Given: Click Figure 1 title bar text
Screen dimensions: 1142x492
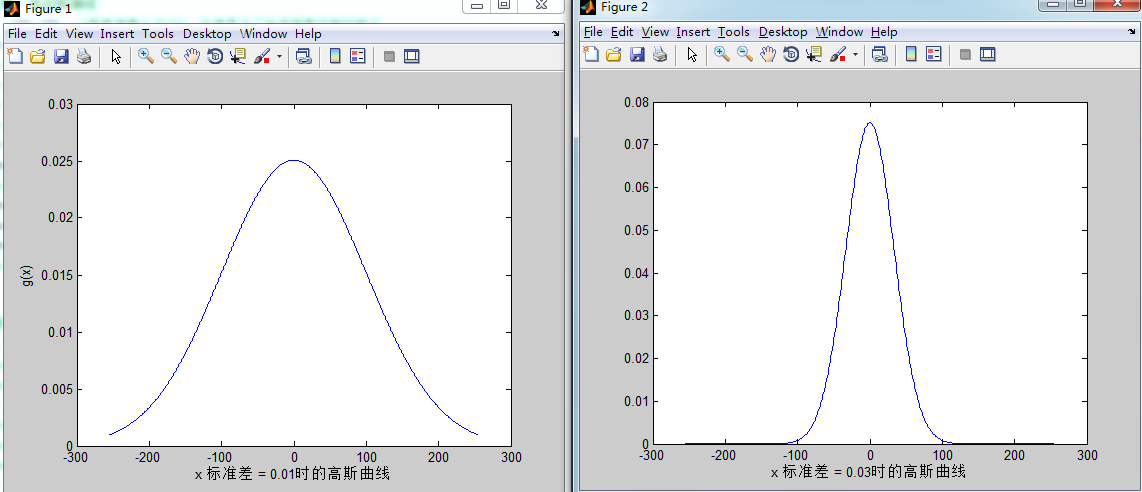Looking at the screenshot, I should (48, 9).
